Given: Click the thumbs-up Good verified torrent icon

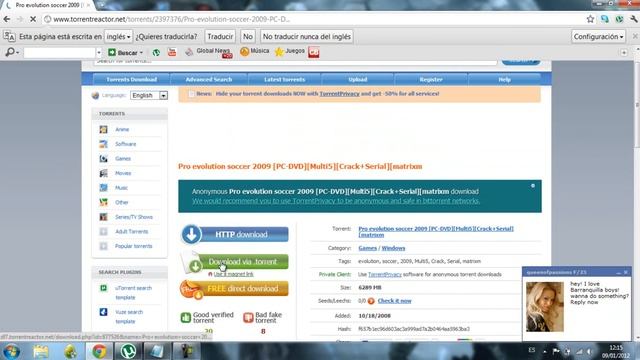Looking at the screenshot, I should point(186,318).
